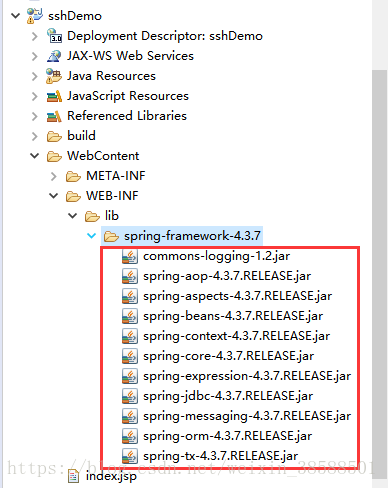Image resolution: width=388 pixels, height=488 pixels.
Task: Click the spring-orm jar file icon
Action: tap(130, 436)
